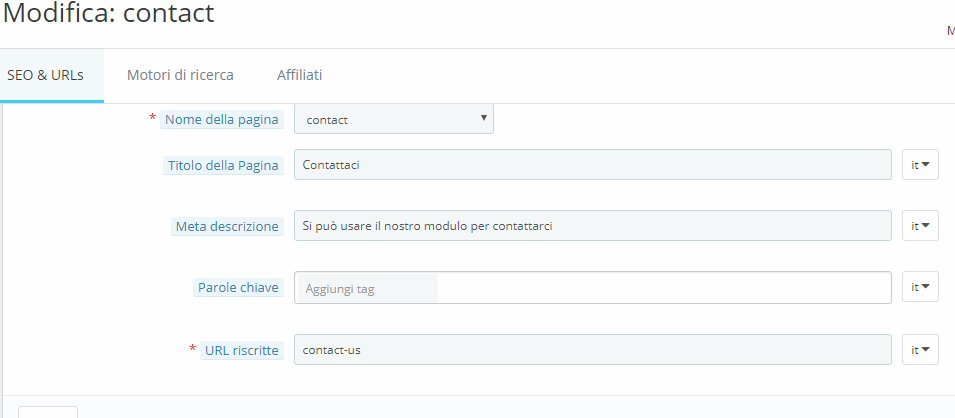The width and height of the screenshot is (955, 418).
Task: Click the URL riscritte label
Action: 242,350
